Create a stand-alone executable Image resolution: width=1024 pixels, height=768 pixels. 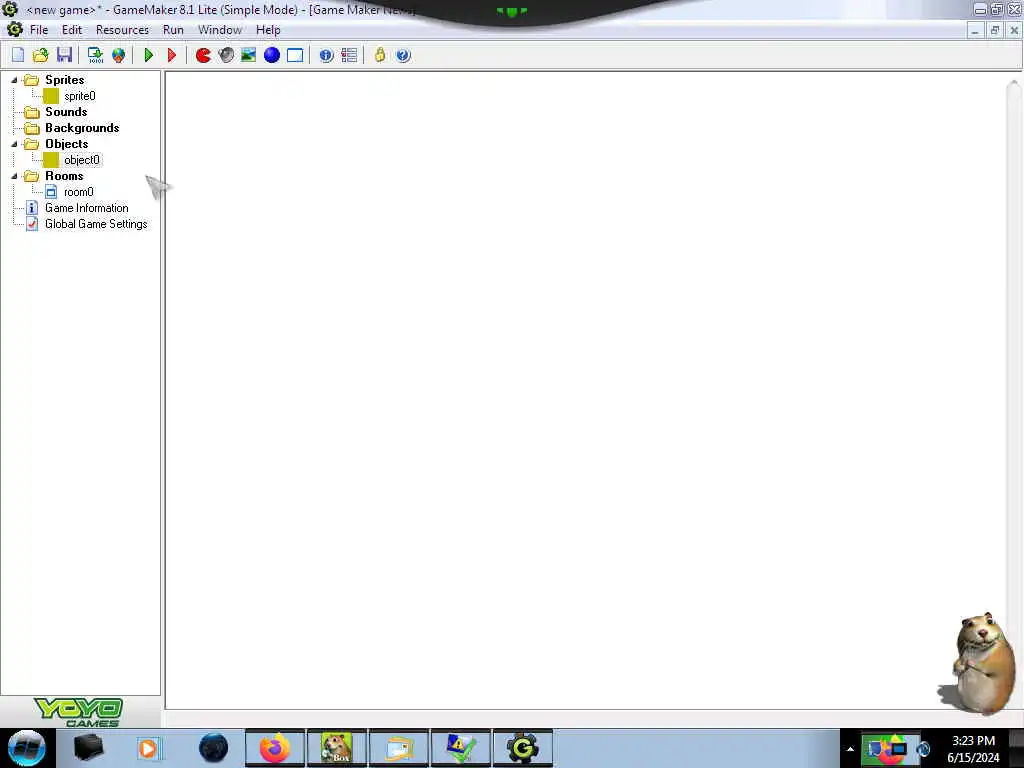tap(95, 56)
